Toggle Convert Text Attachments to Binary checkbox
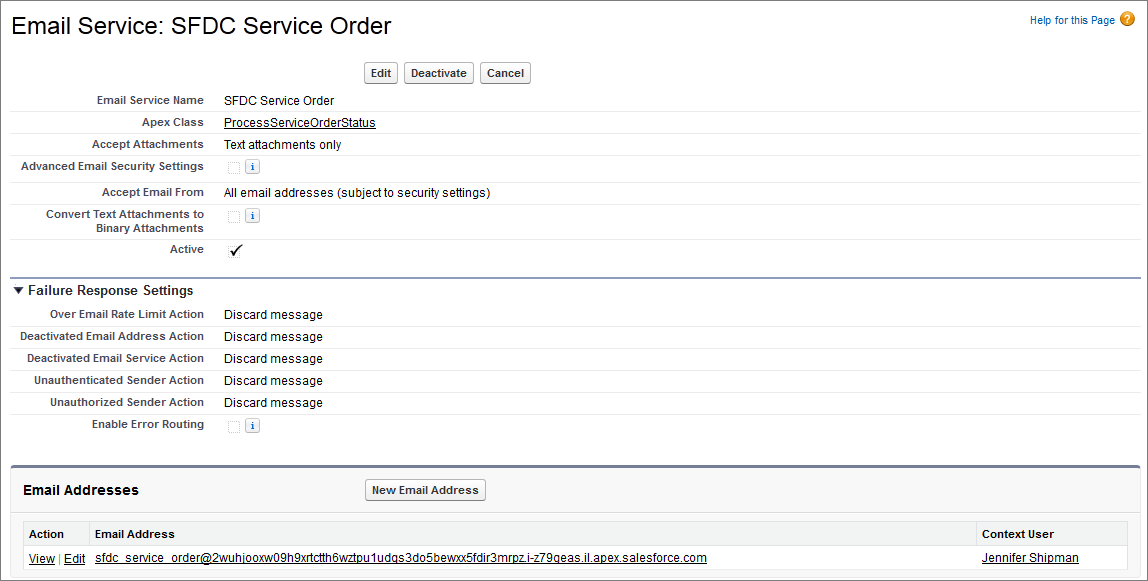Screen dimensions: 1148x581 point(234,217)
